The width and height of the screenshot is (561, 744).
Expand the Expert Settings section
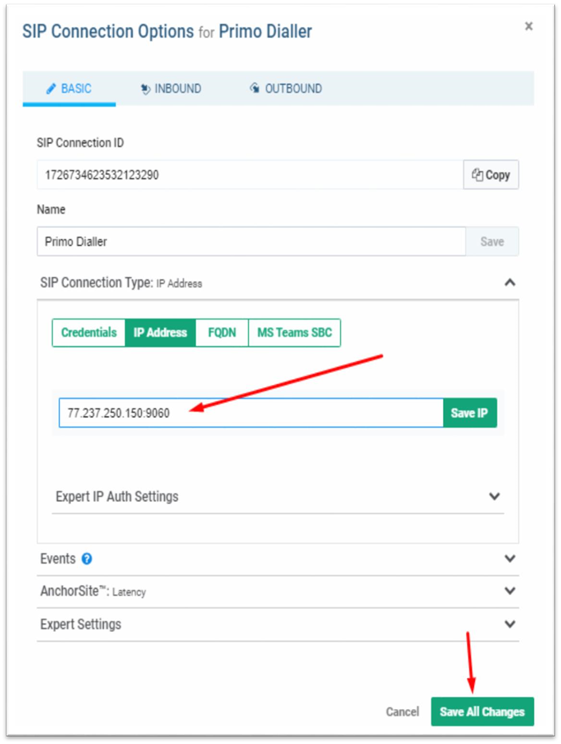(x=510, y=624)
